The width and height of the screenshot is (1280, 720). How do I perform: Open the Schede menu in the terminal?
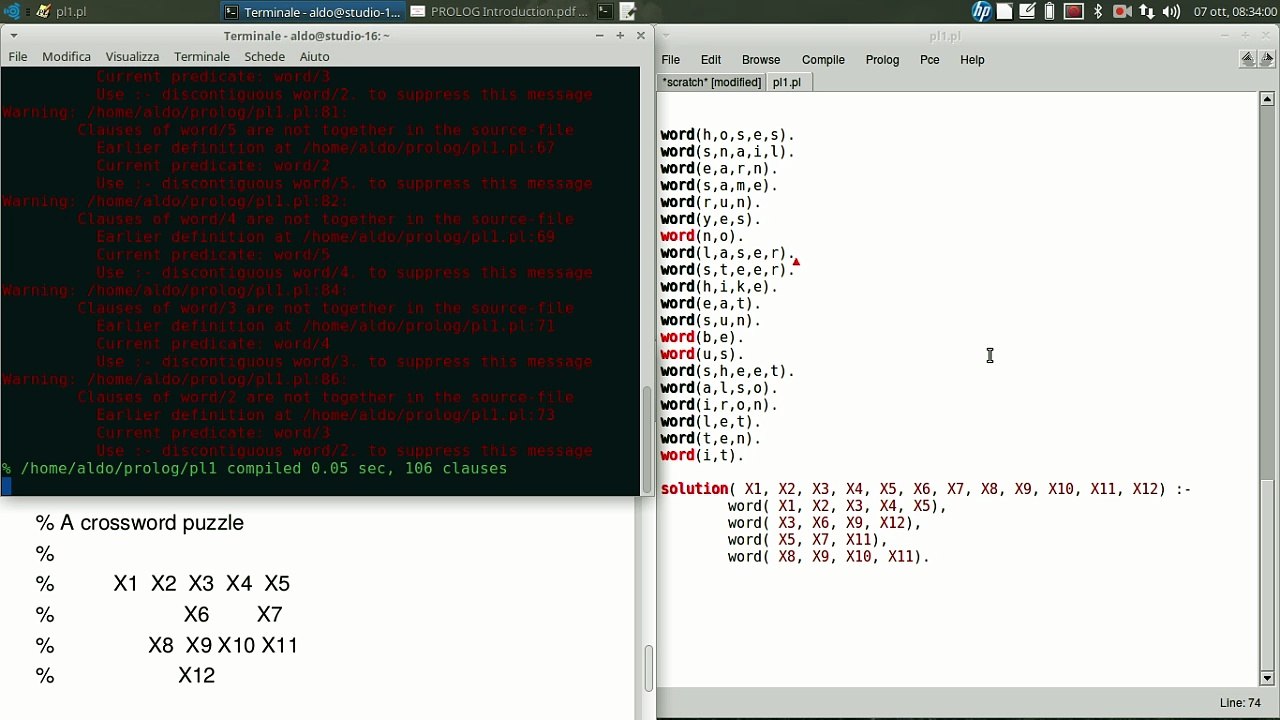(x=265, y=57)
